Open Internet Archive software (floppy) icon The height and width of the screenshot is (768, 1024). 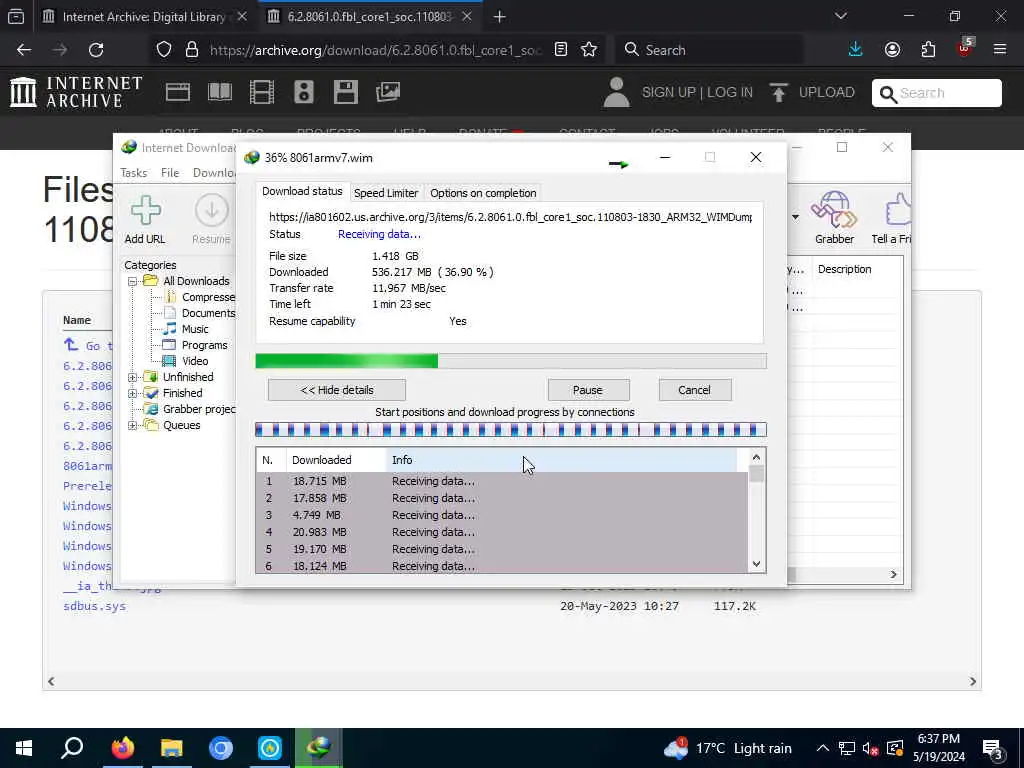click(x=345, y=92)
